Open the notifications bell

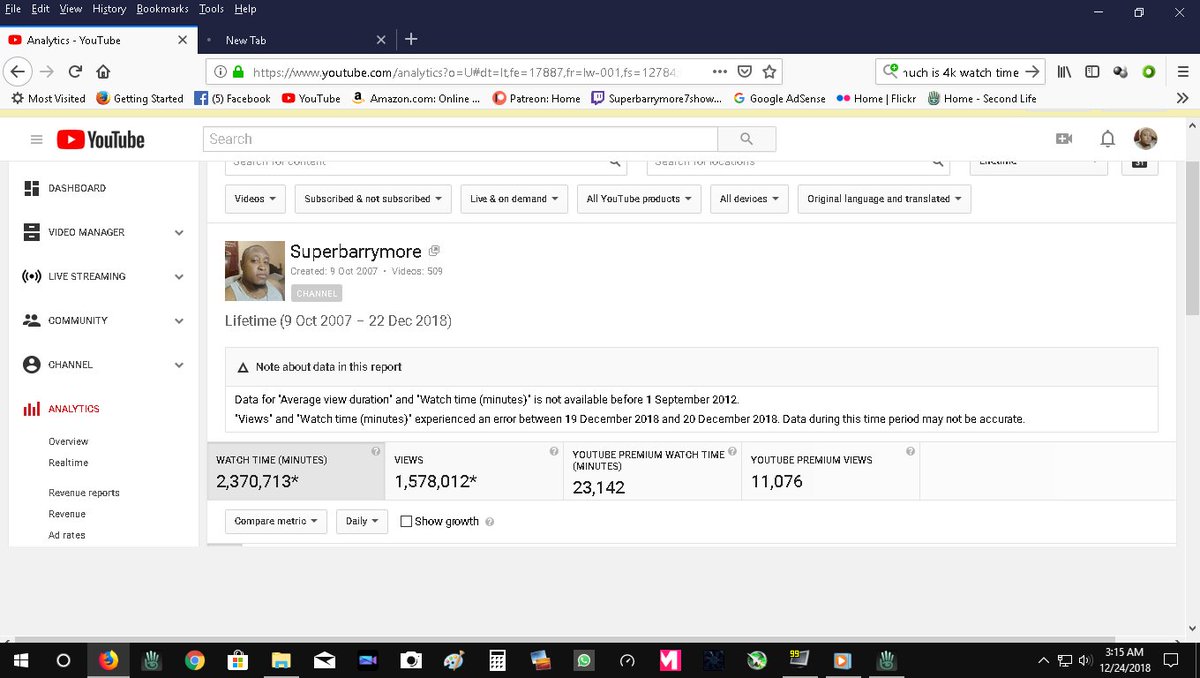tap(1108, 139)
